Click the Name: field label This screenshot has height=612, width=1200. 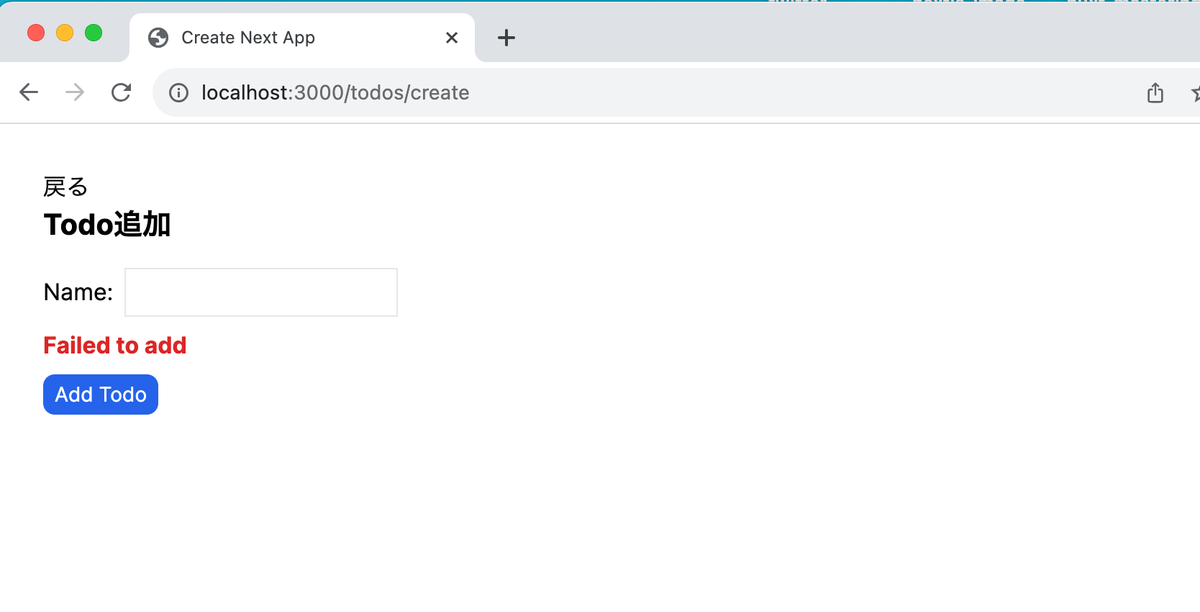[x=77, y=291]
